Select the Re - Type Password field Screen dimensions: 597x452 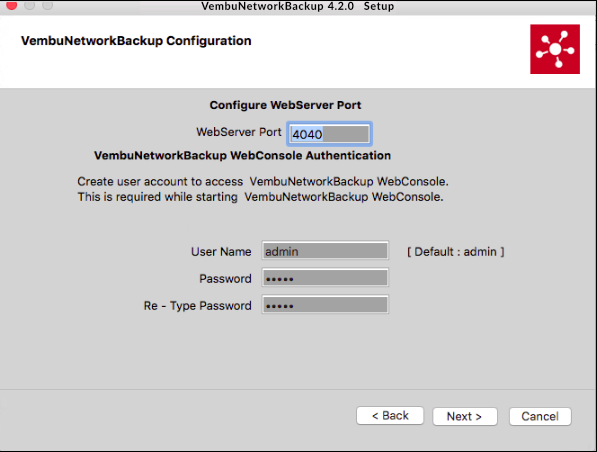325,305
